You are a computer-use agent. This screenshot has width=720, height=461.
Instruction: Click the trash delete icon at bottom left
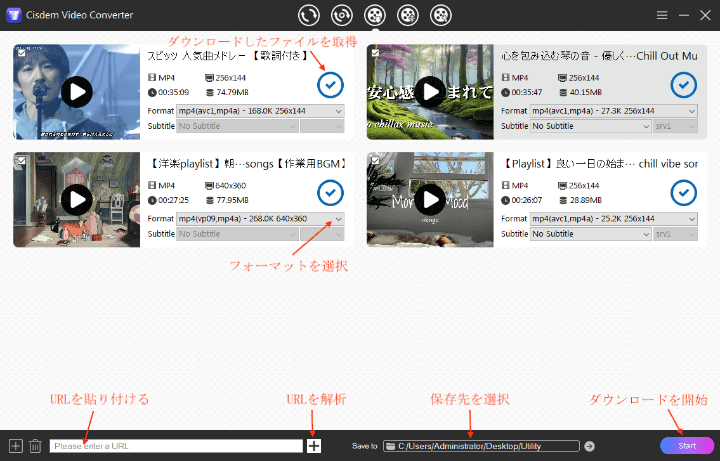pos(35,446)
